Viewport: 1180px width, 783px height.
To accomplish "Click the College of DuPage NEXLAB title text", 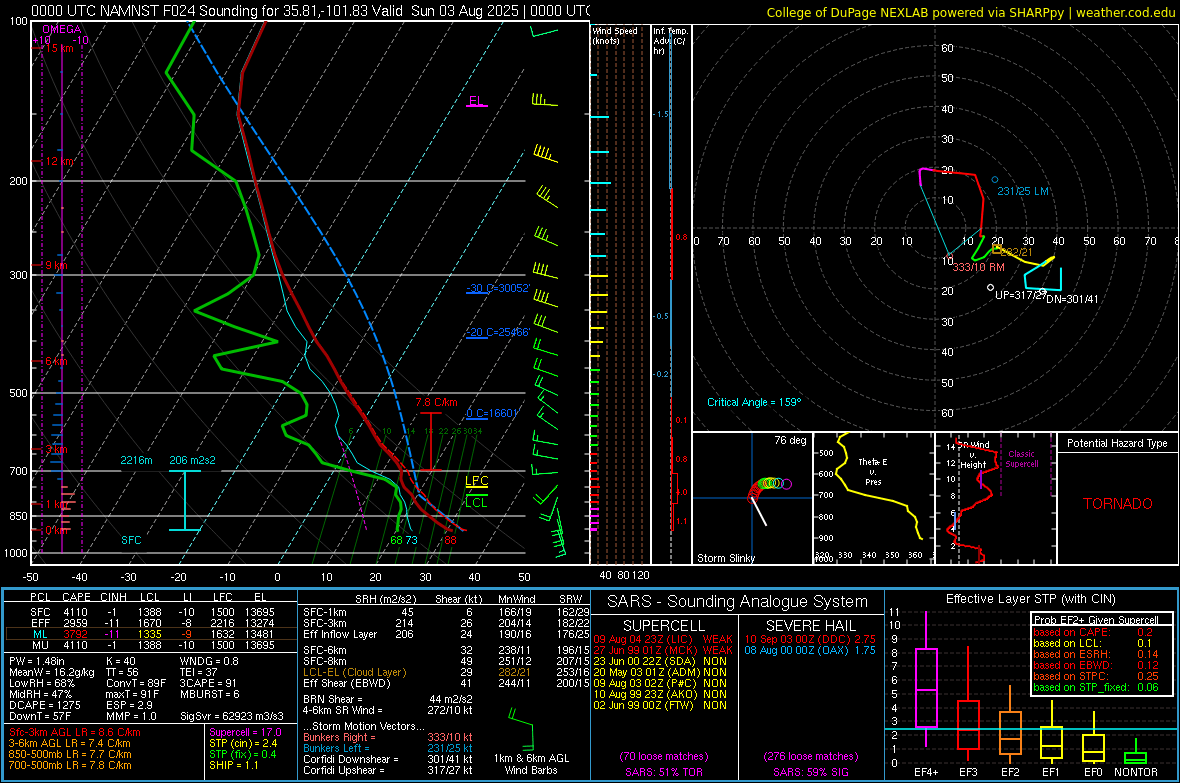I will click(970, 13).
